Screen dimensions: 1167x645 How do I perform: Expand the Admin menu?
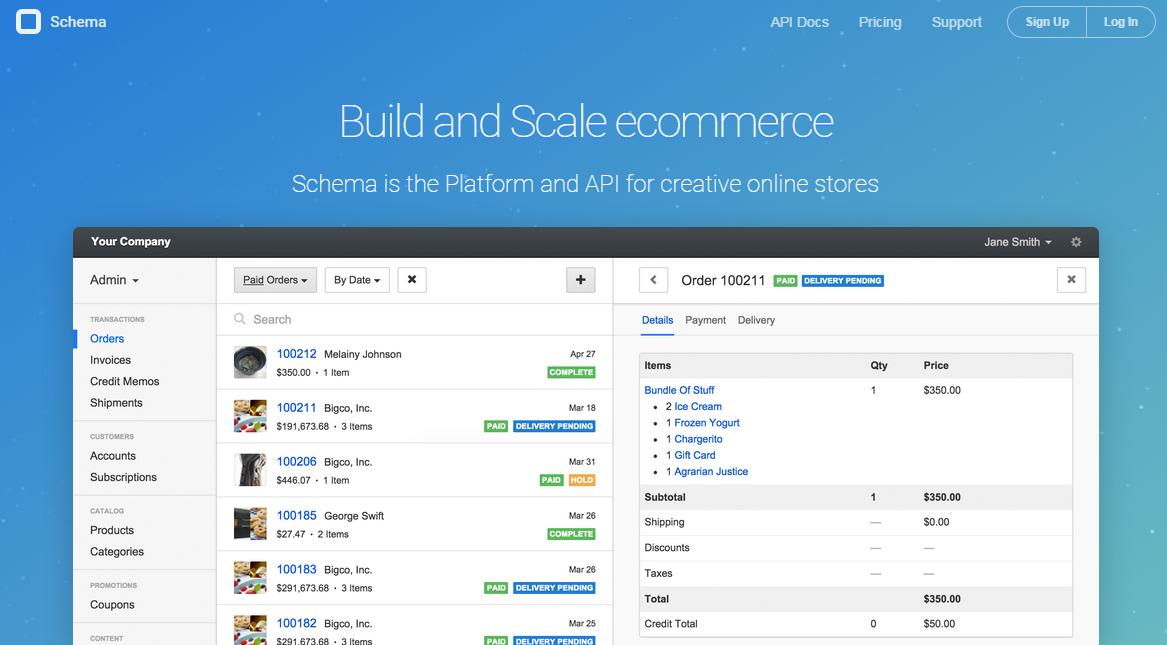(x=113, y=280)
